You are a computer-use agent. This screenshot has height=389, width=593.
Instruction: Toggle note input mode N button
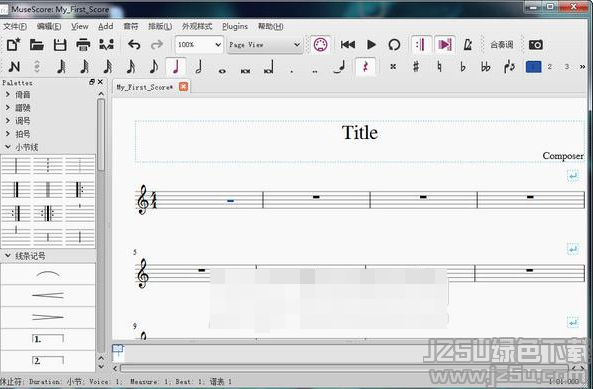(14, 67)
